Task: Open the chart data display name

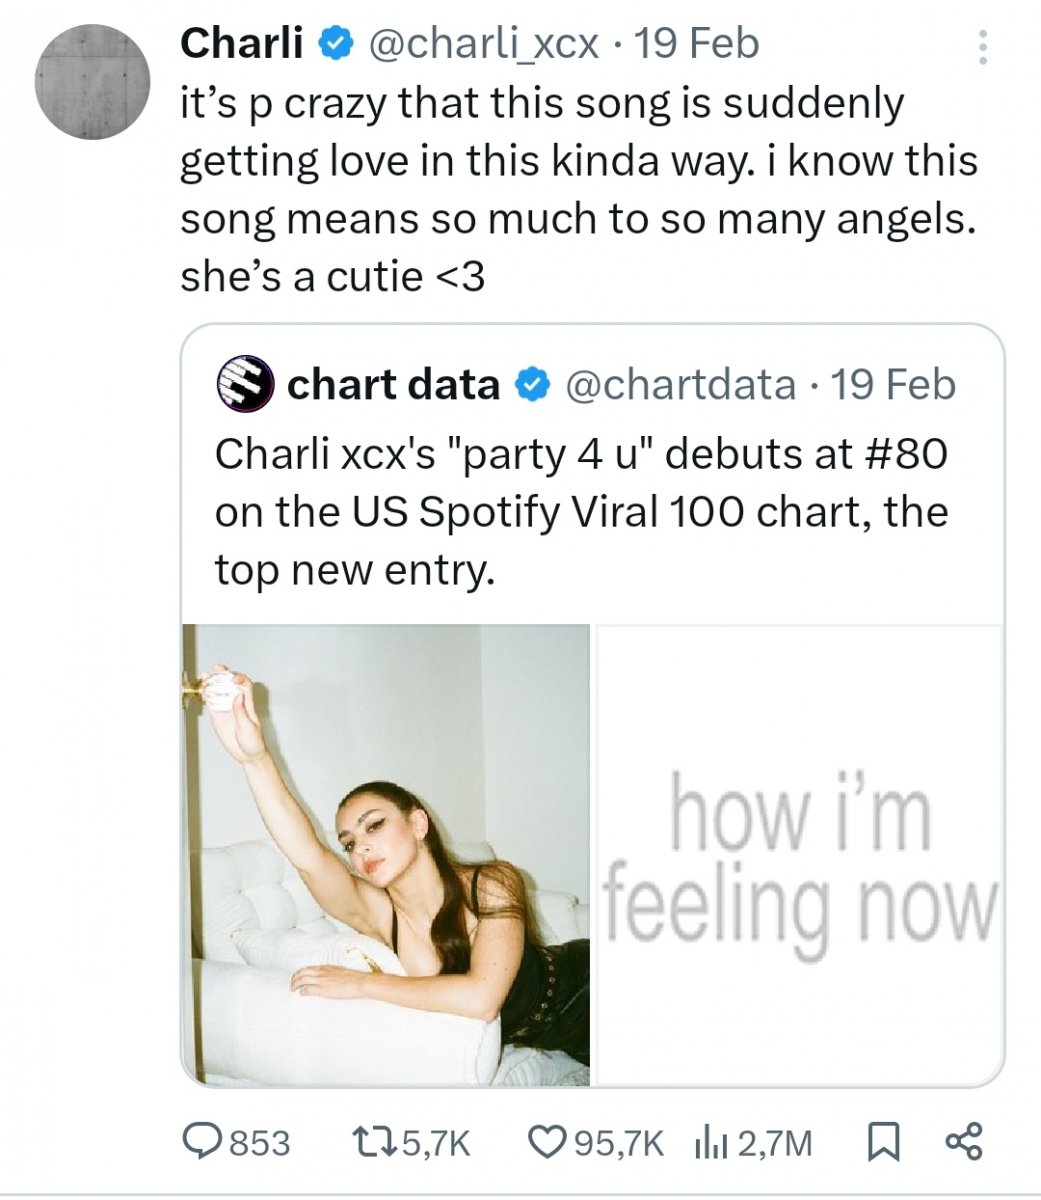Action: coord(393,385)
